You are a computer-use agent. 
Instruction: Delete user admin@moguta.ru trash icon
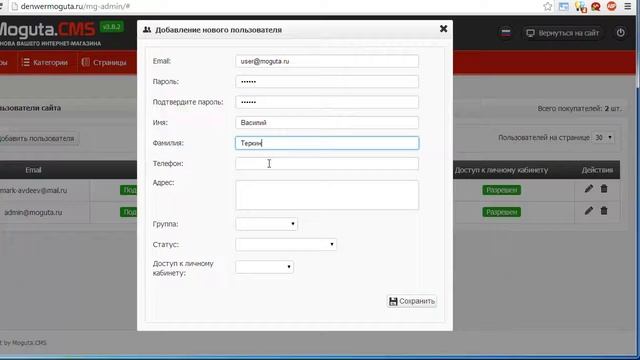(x=604, y=211)
